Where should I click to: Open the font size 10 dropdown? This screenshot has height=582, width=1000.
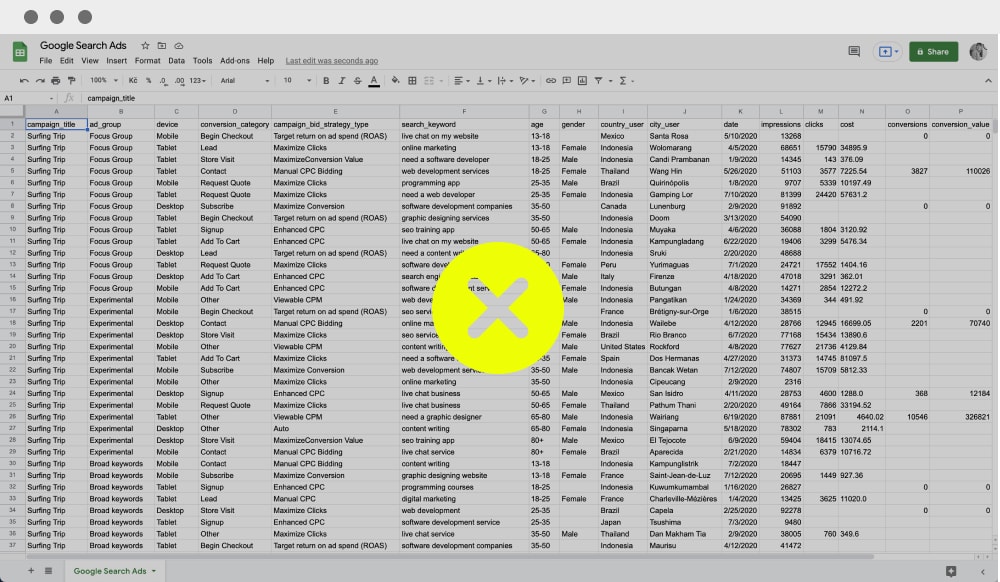[x=297, y=81]
